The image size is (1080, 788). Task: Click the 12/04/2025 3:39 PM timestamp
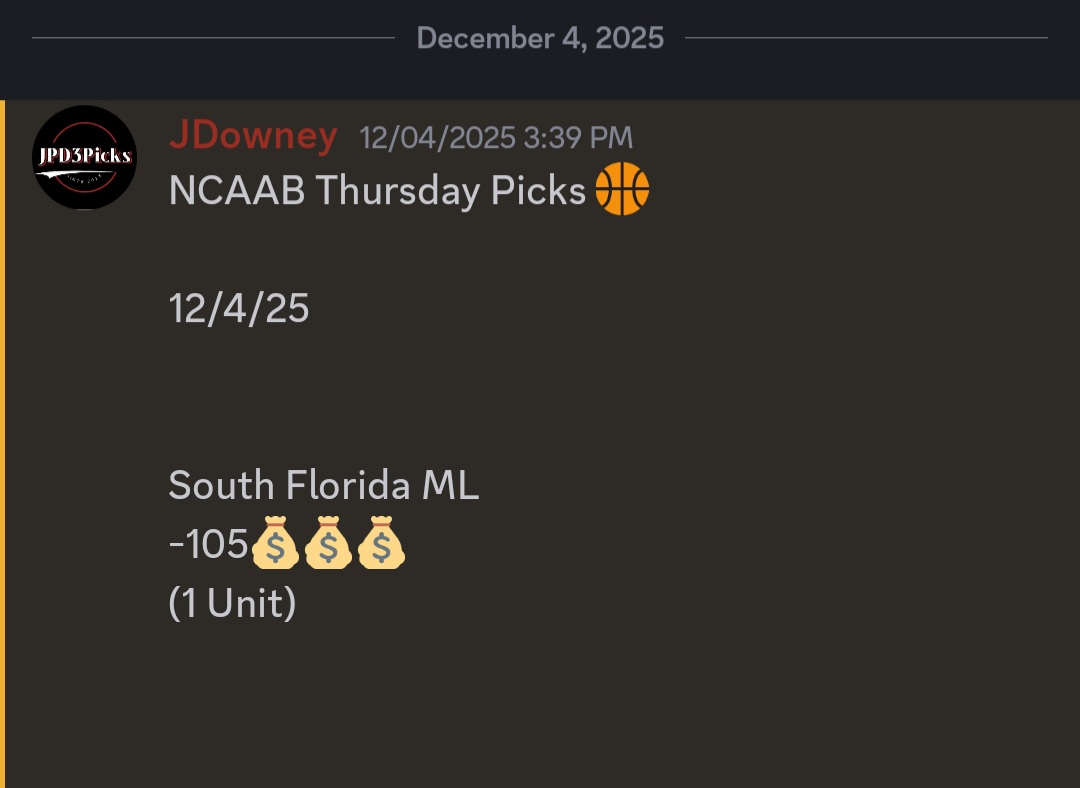pyautogui.click(x=496, y=137)
